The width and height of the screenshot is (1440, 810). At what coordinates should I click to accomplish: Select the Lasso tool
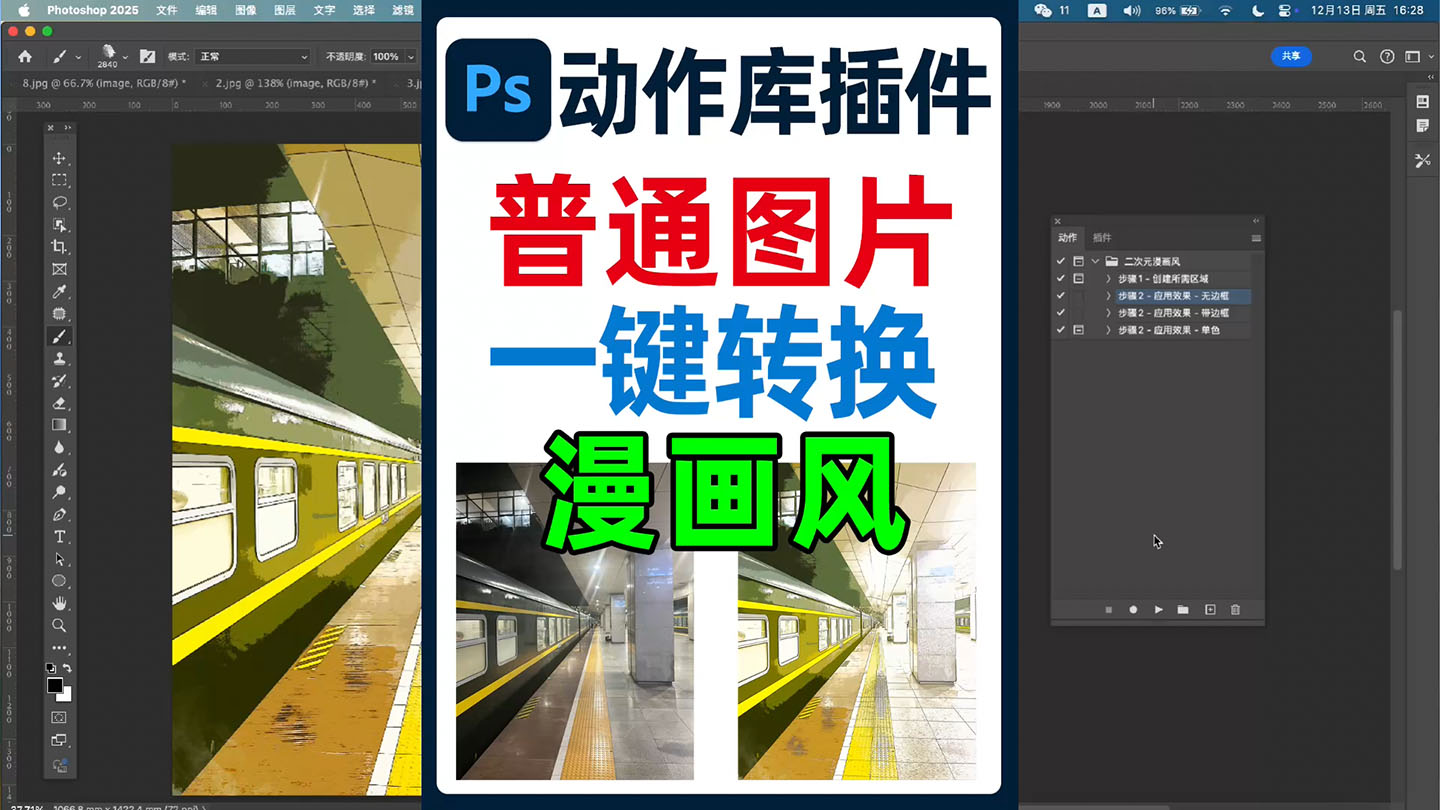tap(59, 202)
